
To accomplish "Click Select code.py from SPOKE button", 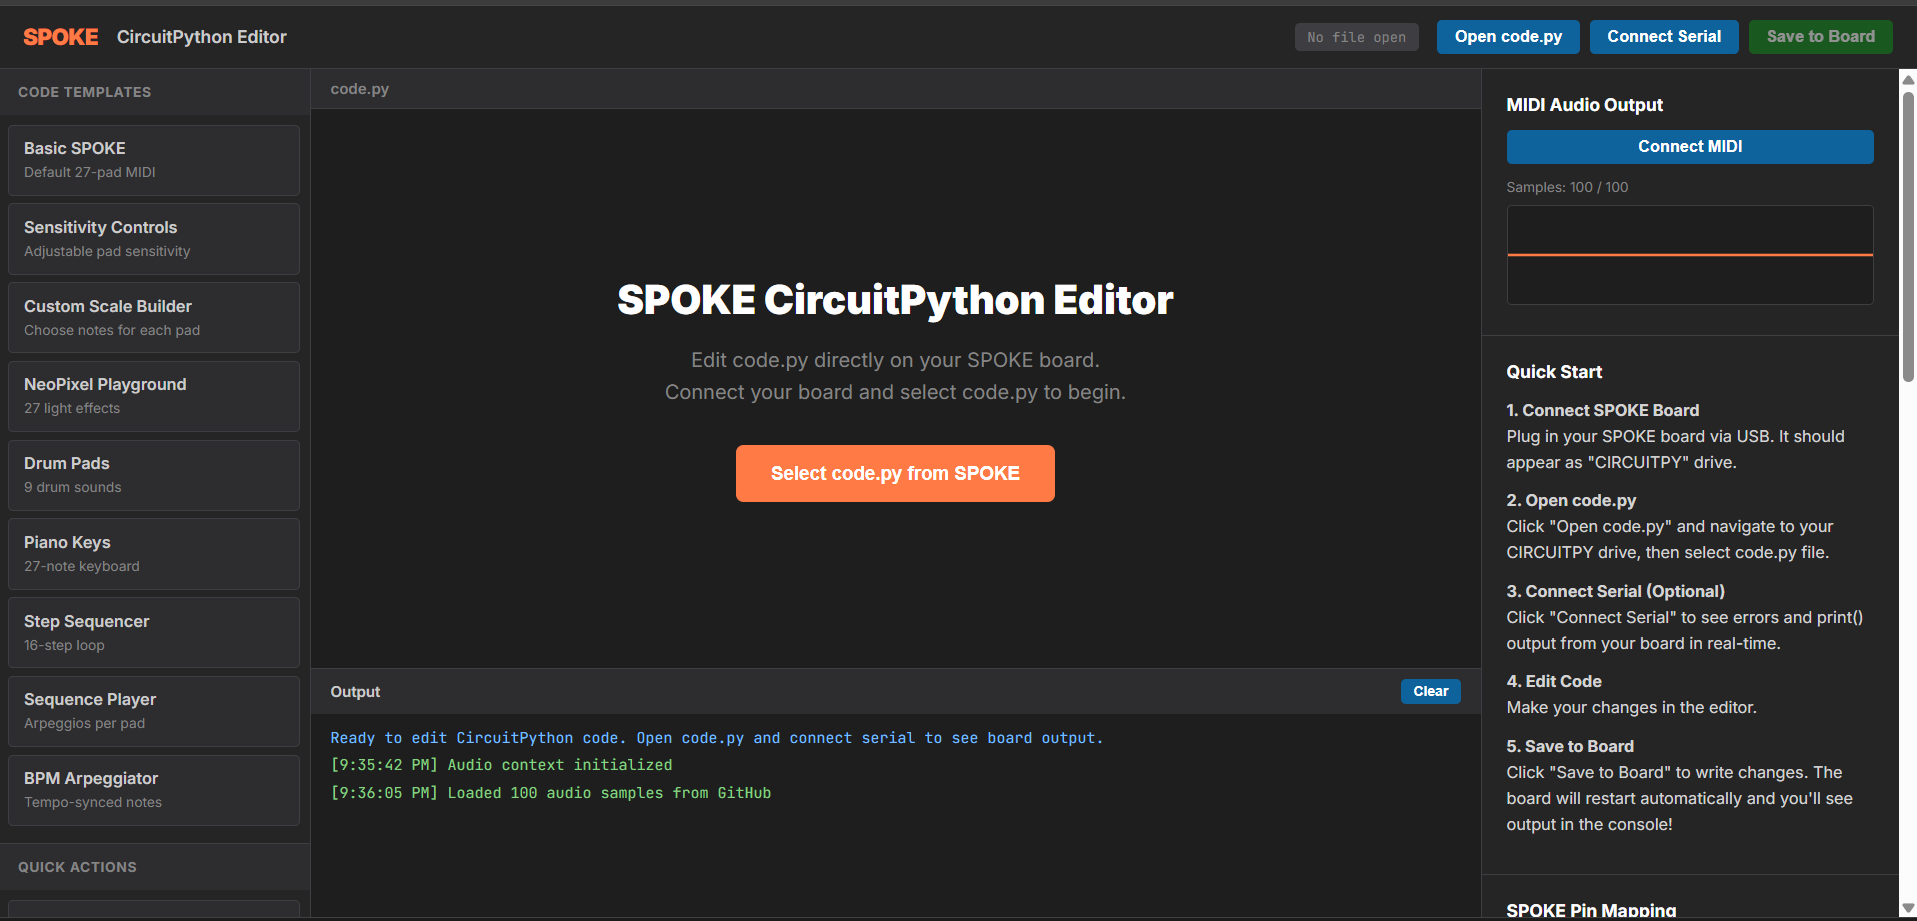I will click(895, 473).
